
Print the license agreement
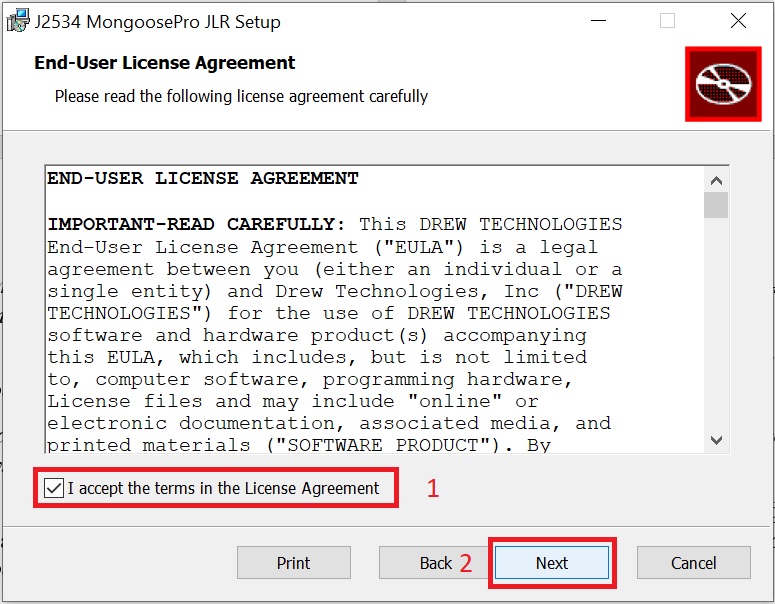pos(294,562)
